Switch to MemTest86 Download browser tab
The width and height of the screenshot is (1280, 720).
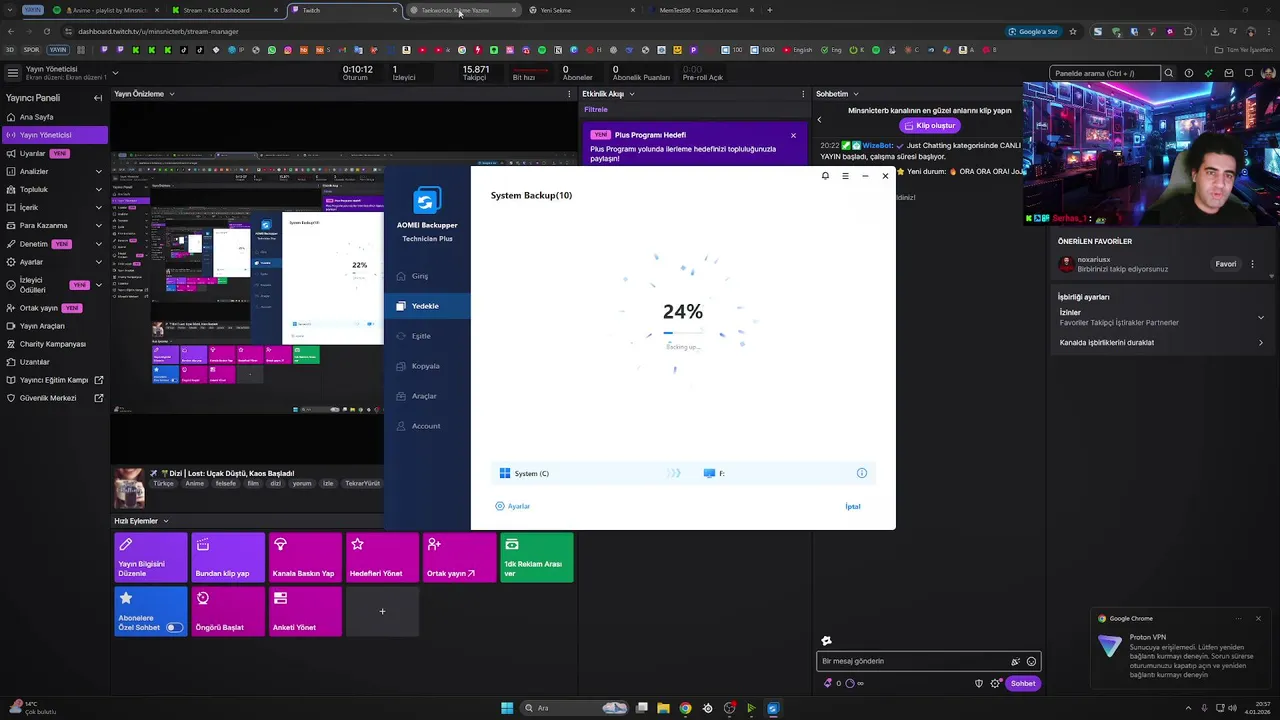[698, 10]
